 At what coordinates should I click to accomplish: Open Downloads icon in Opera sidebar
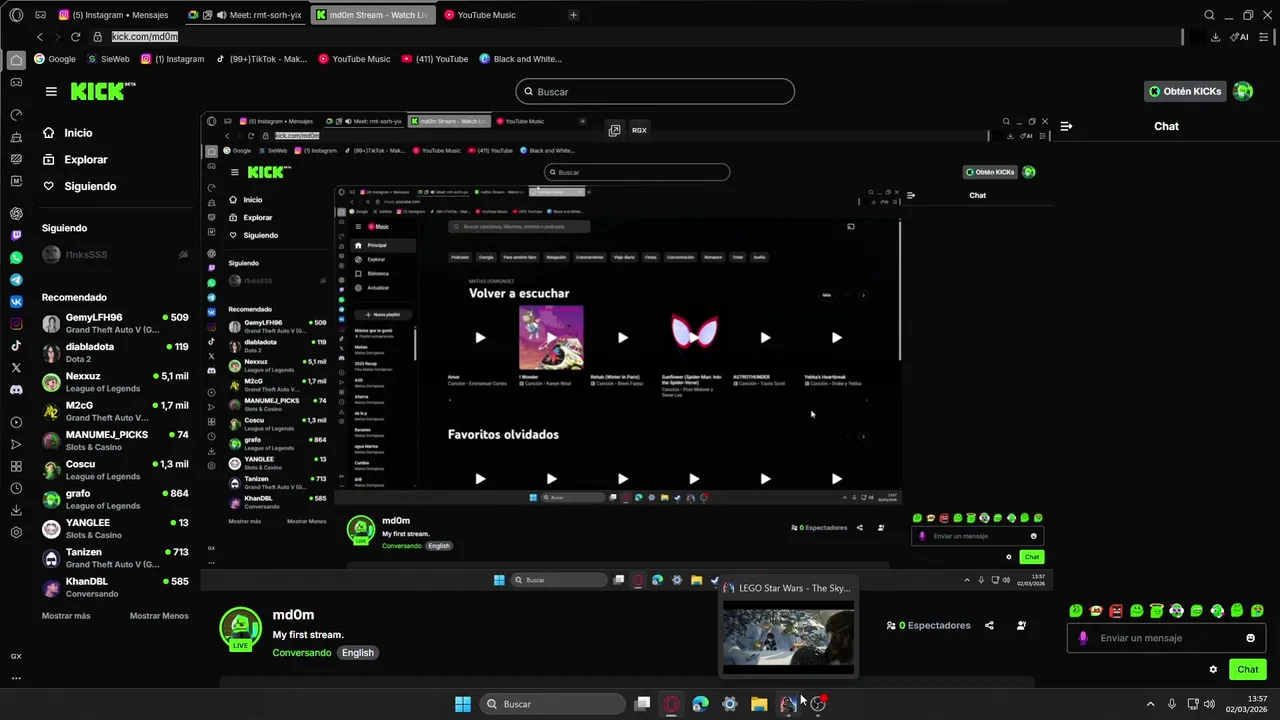click(x=16, y=510)
